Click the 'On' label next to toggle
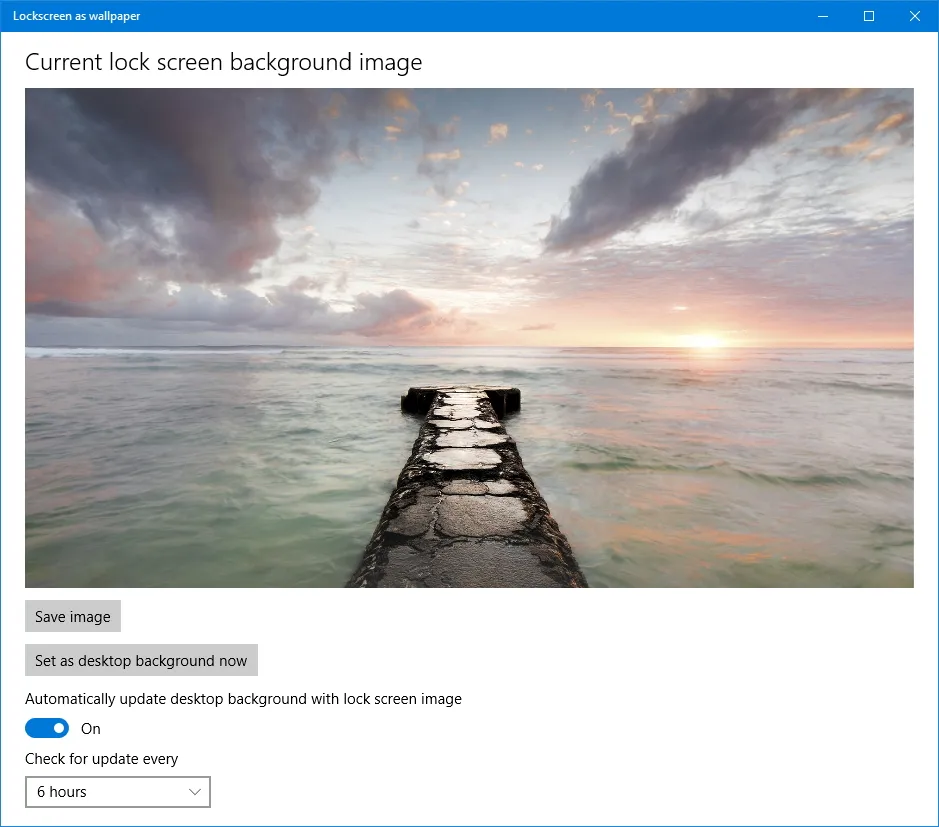 point(90,729)
